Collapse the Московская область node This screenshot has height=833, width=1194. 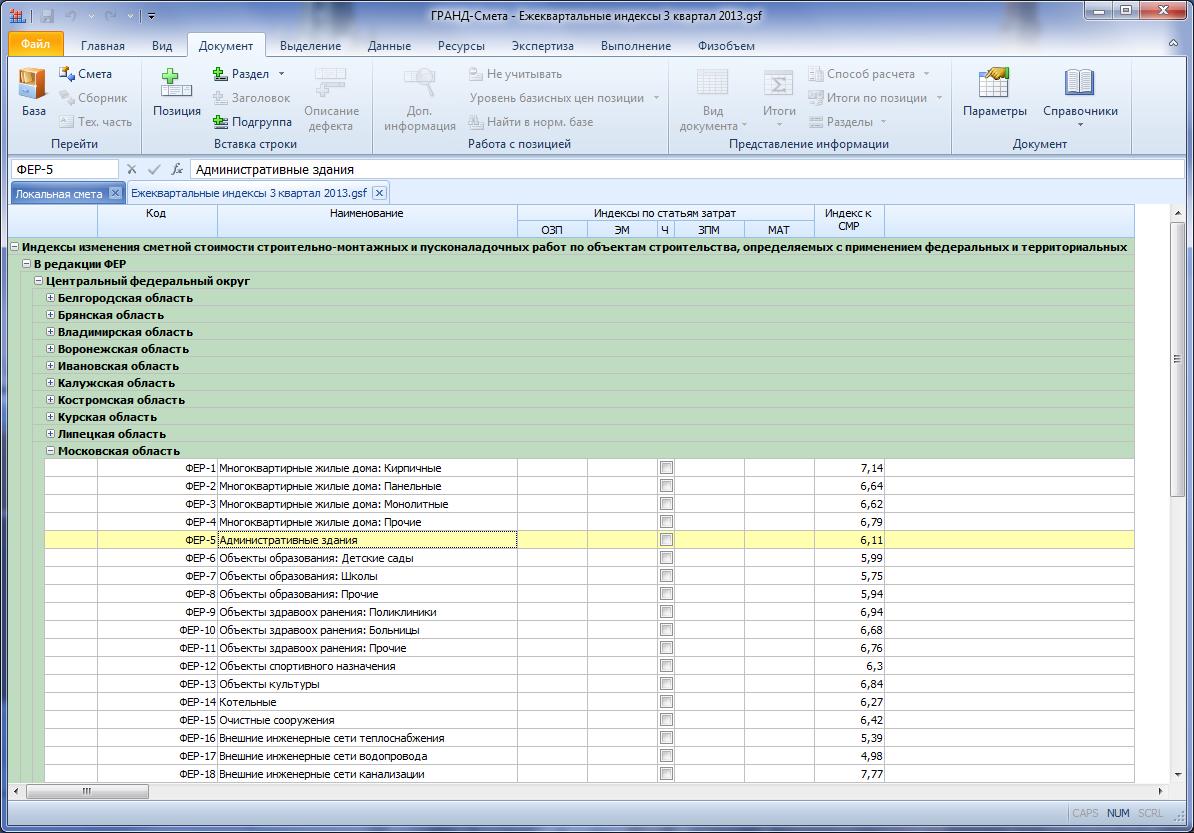coord(51,451)
